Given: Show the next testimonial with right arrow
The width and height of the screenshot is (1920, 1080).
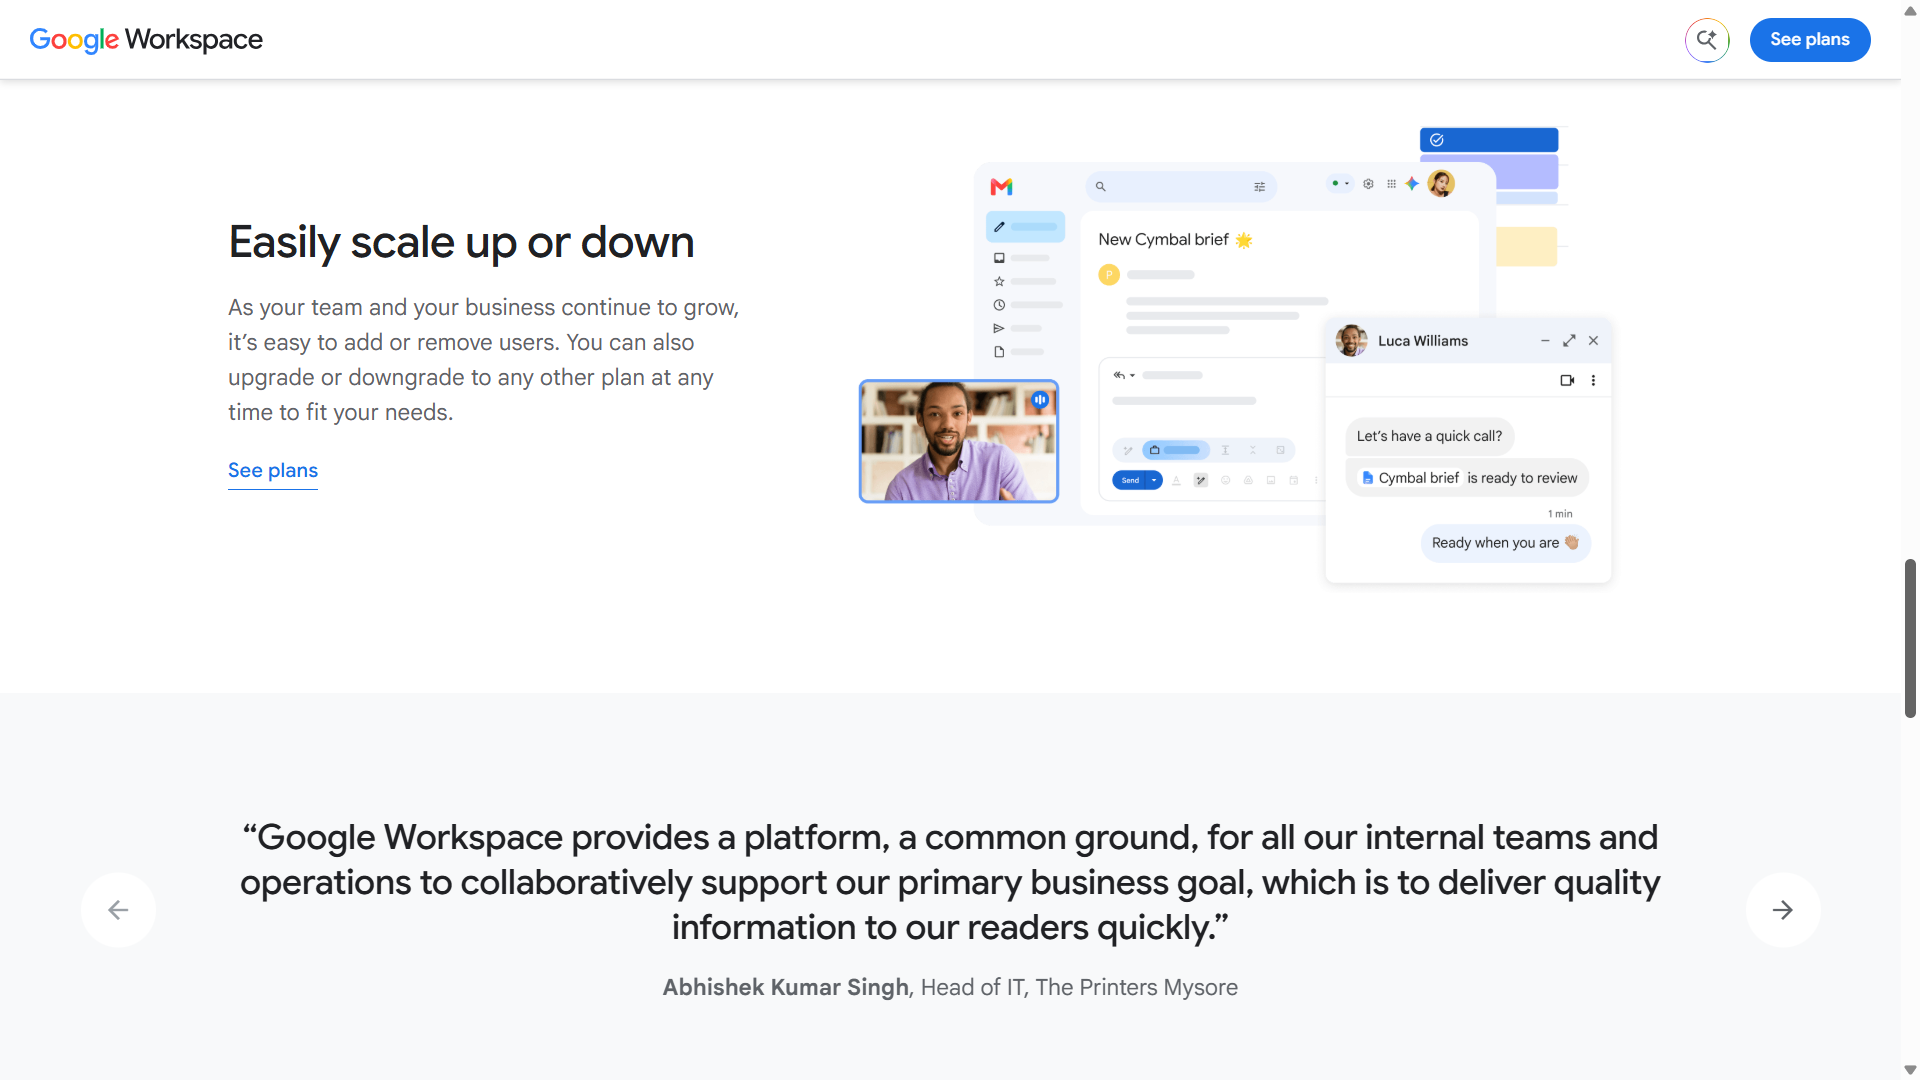Looking at the screenshot, I should [x=1783, y=910].
